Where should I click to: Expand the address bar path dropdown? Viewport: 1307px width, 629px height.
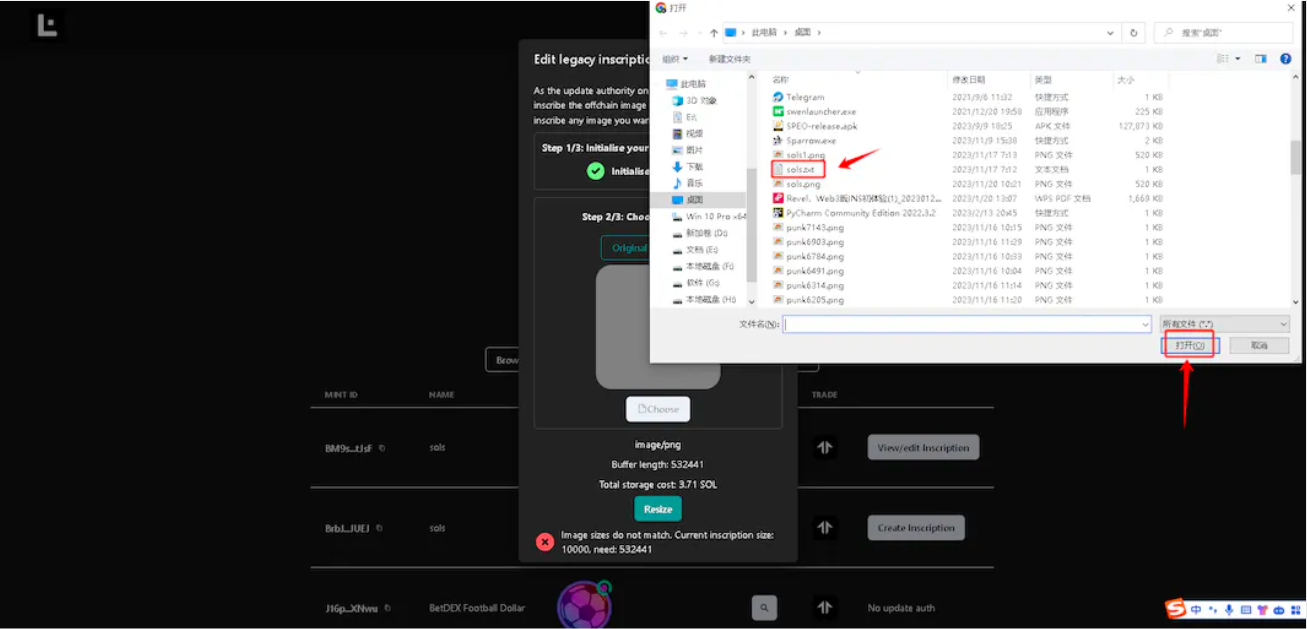pyautogui.click(x=1111, y=33)
